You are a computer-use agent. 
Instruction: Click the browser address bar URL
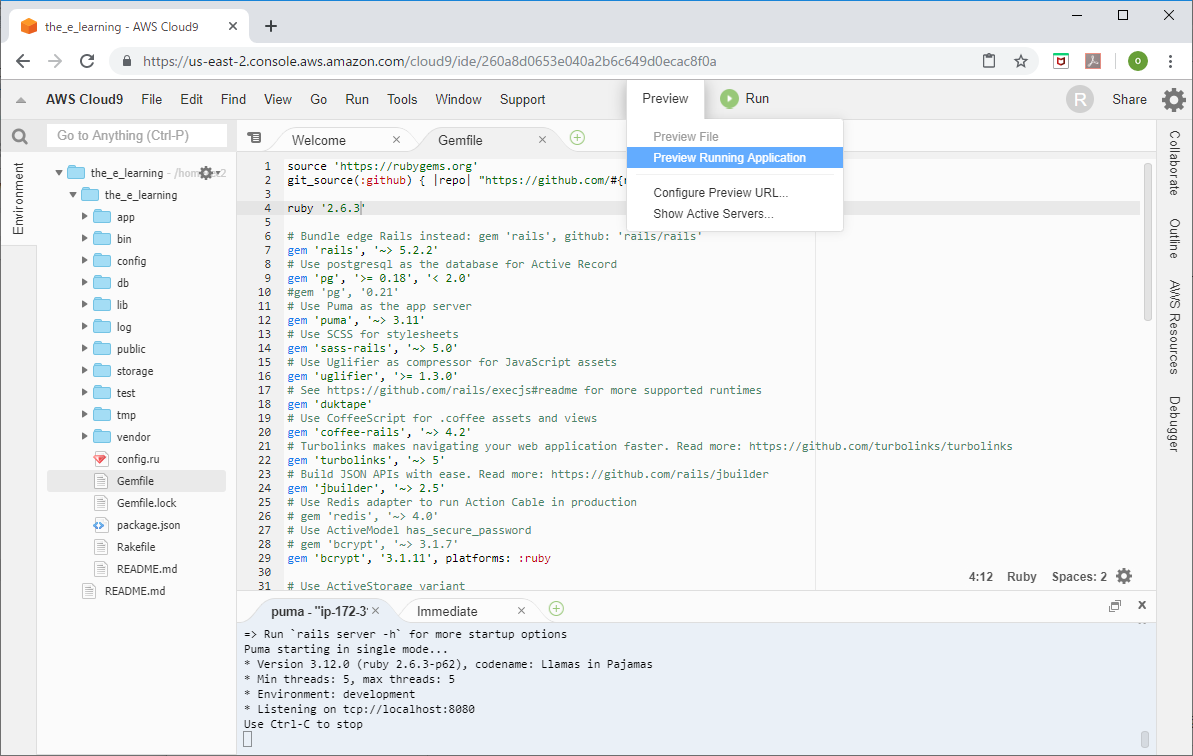430,61
